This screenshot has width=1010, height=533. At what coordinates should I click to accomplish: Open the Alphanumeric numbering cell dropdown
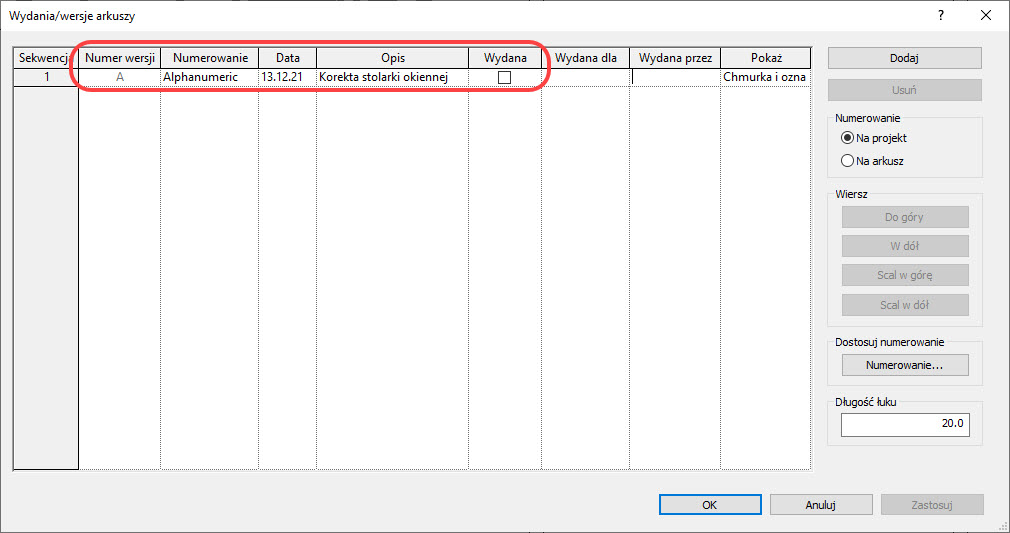pyautogui.click(x=209, y=77)
